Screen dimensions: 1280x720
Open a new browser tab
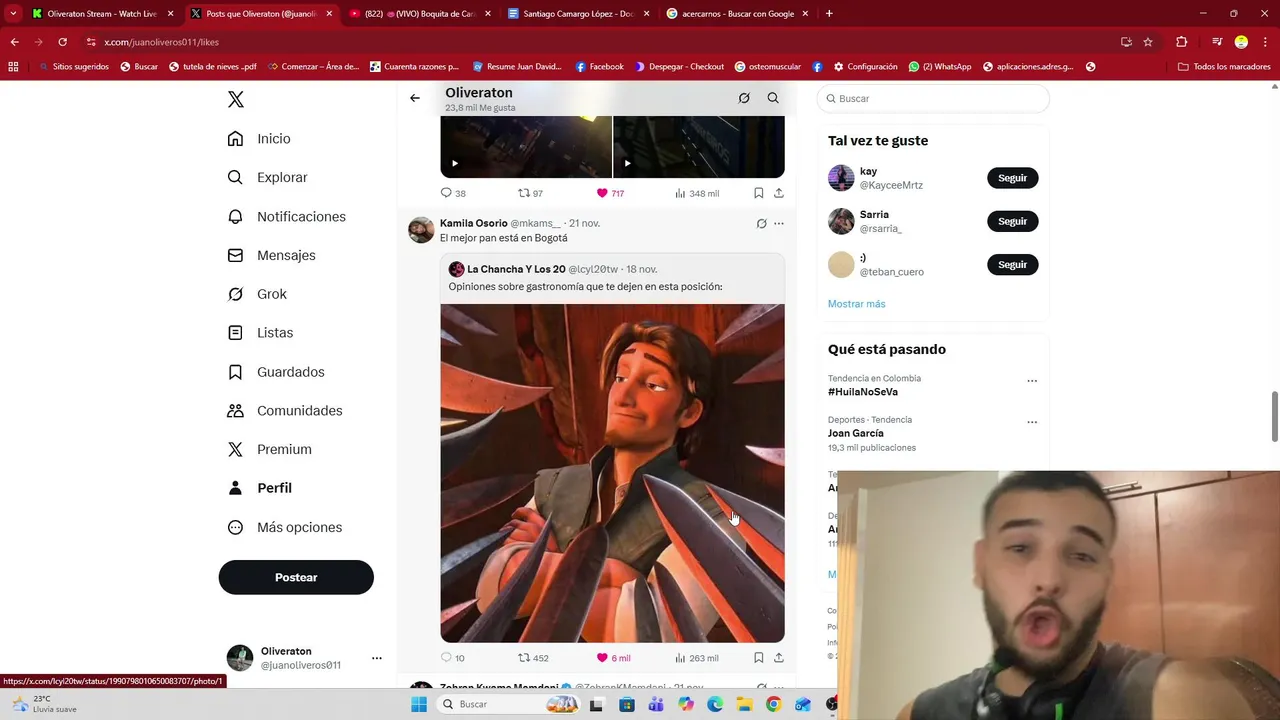[x=829, y=14]
